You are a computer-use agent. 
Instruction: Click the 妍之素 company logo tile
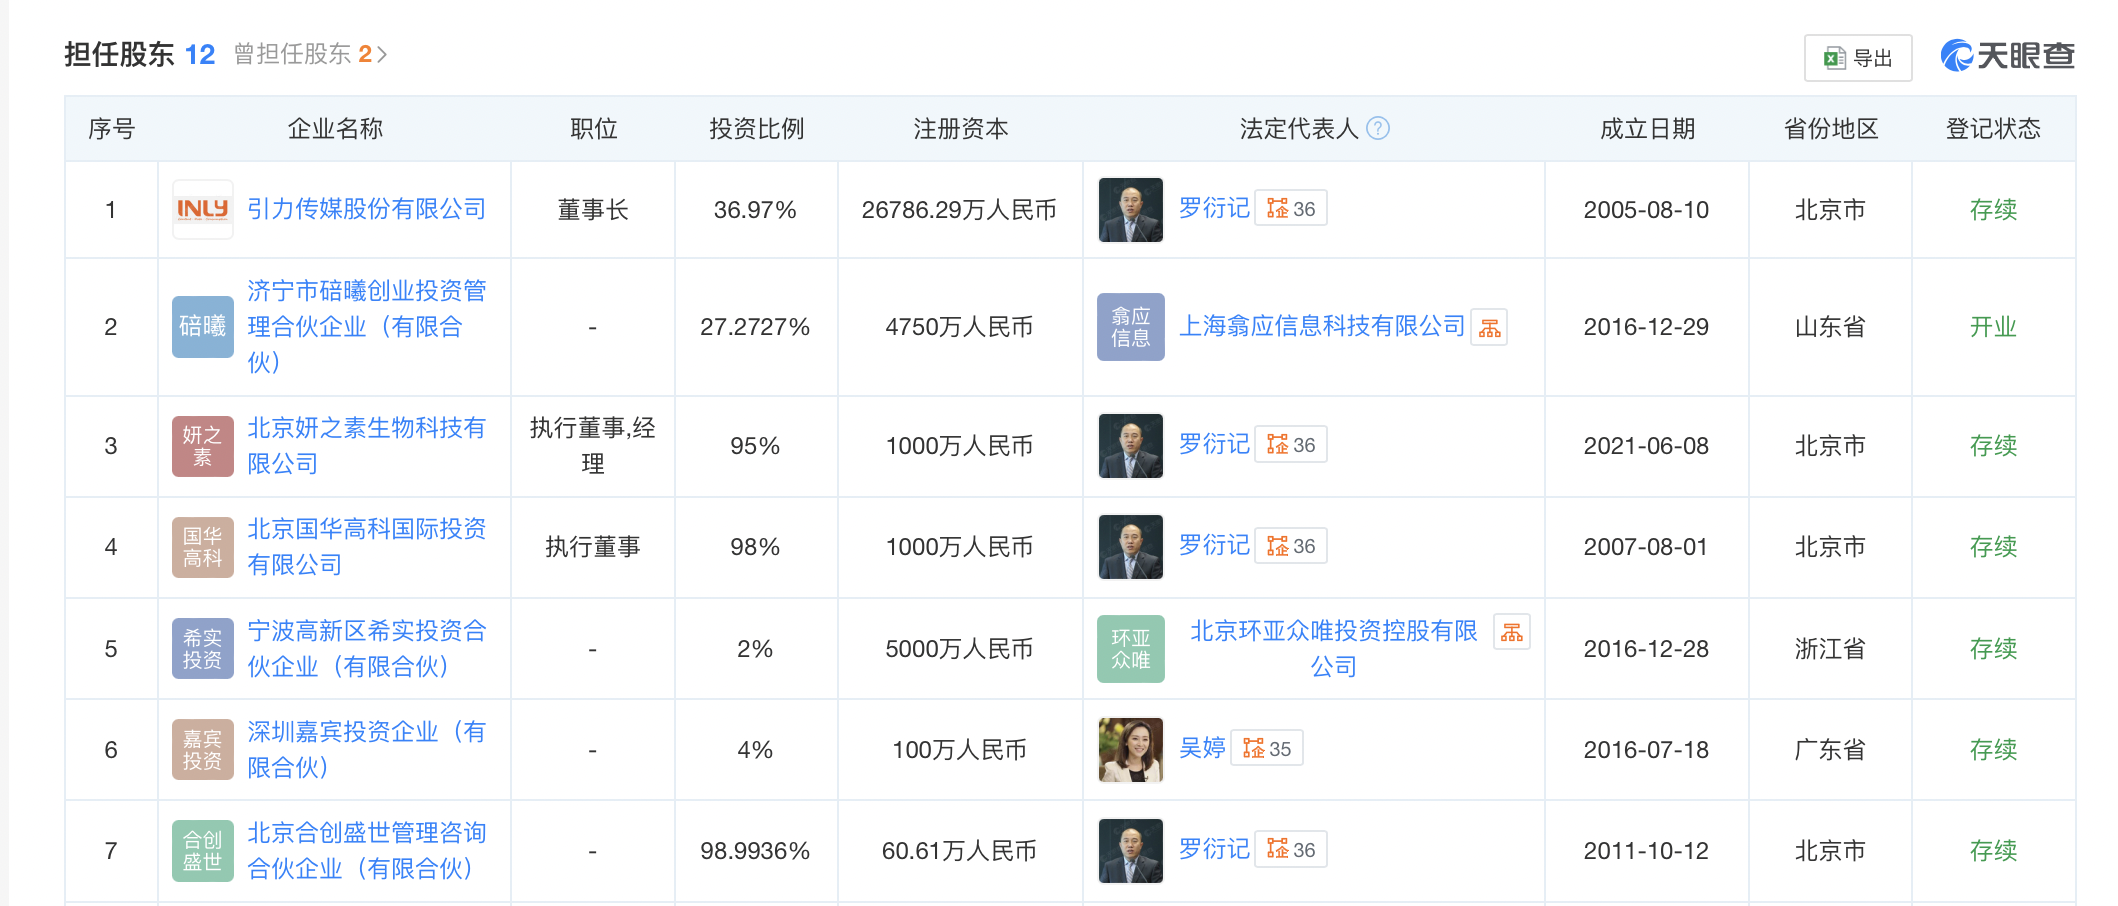click(203, 446)
